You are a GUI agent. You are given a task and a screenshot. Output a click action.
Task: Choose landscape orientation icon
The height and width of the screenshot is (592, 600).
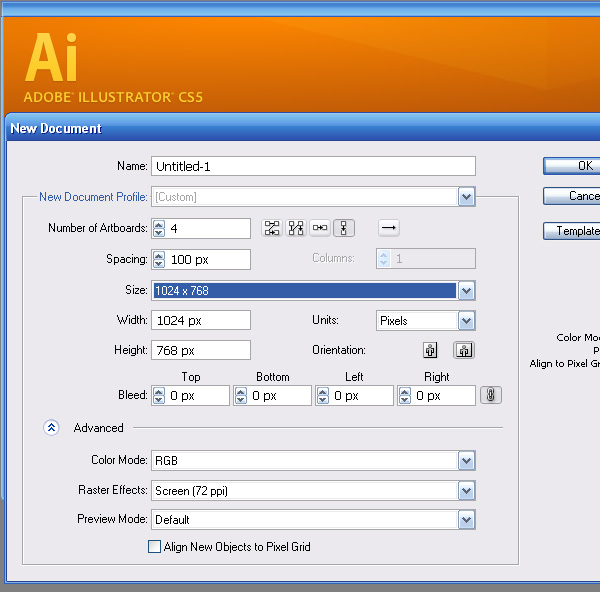pyautogui.click(x=464, y=350)
